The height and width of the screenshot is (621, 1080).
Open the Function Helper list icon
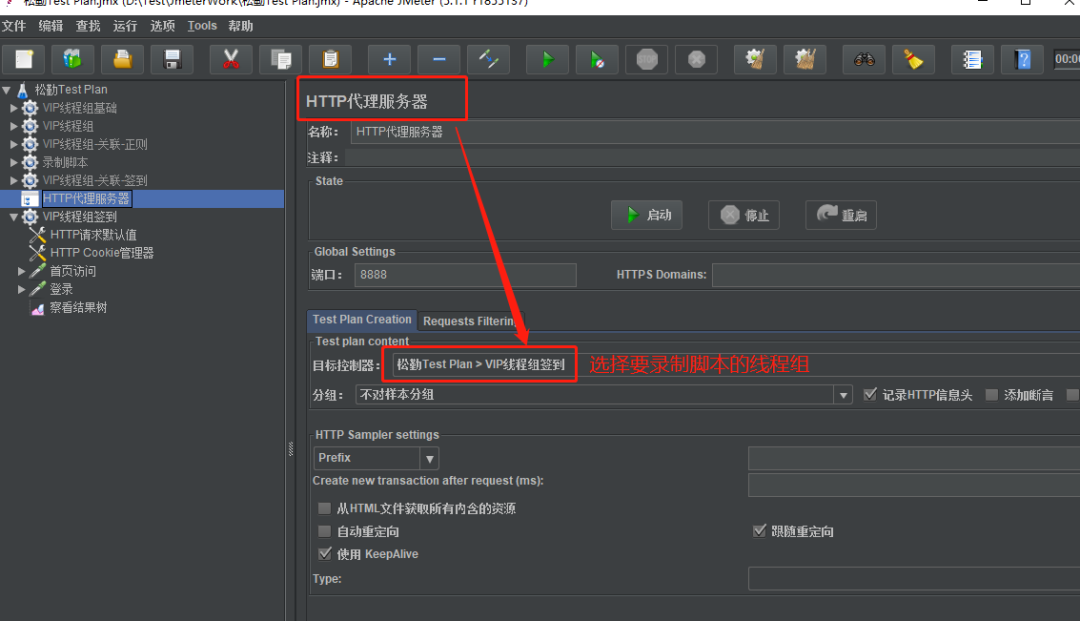coord(973,59)
